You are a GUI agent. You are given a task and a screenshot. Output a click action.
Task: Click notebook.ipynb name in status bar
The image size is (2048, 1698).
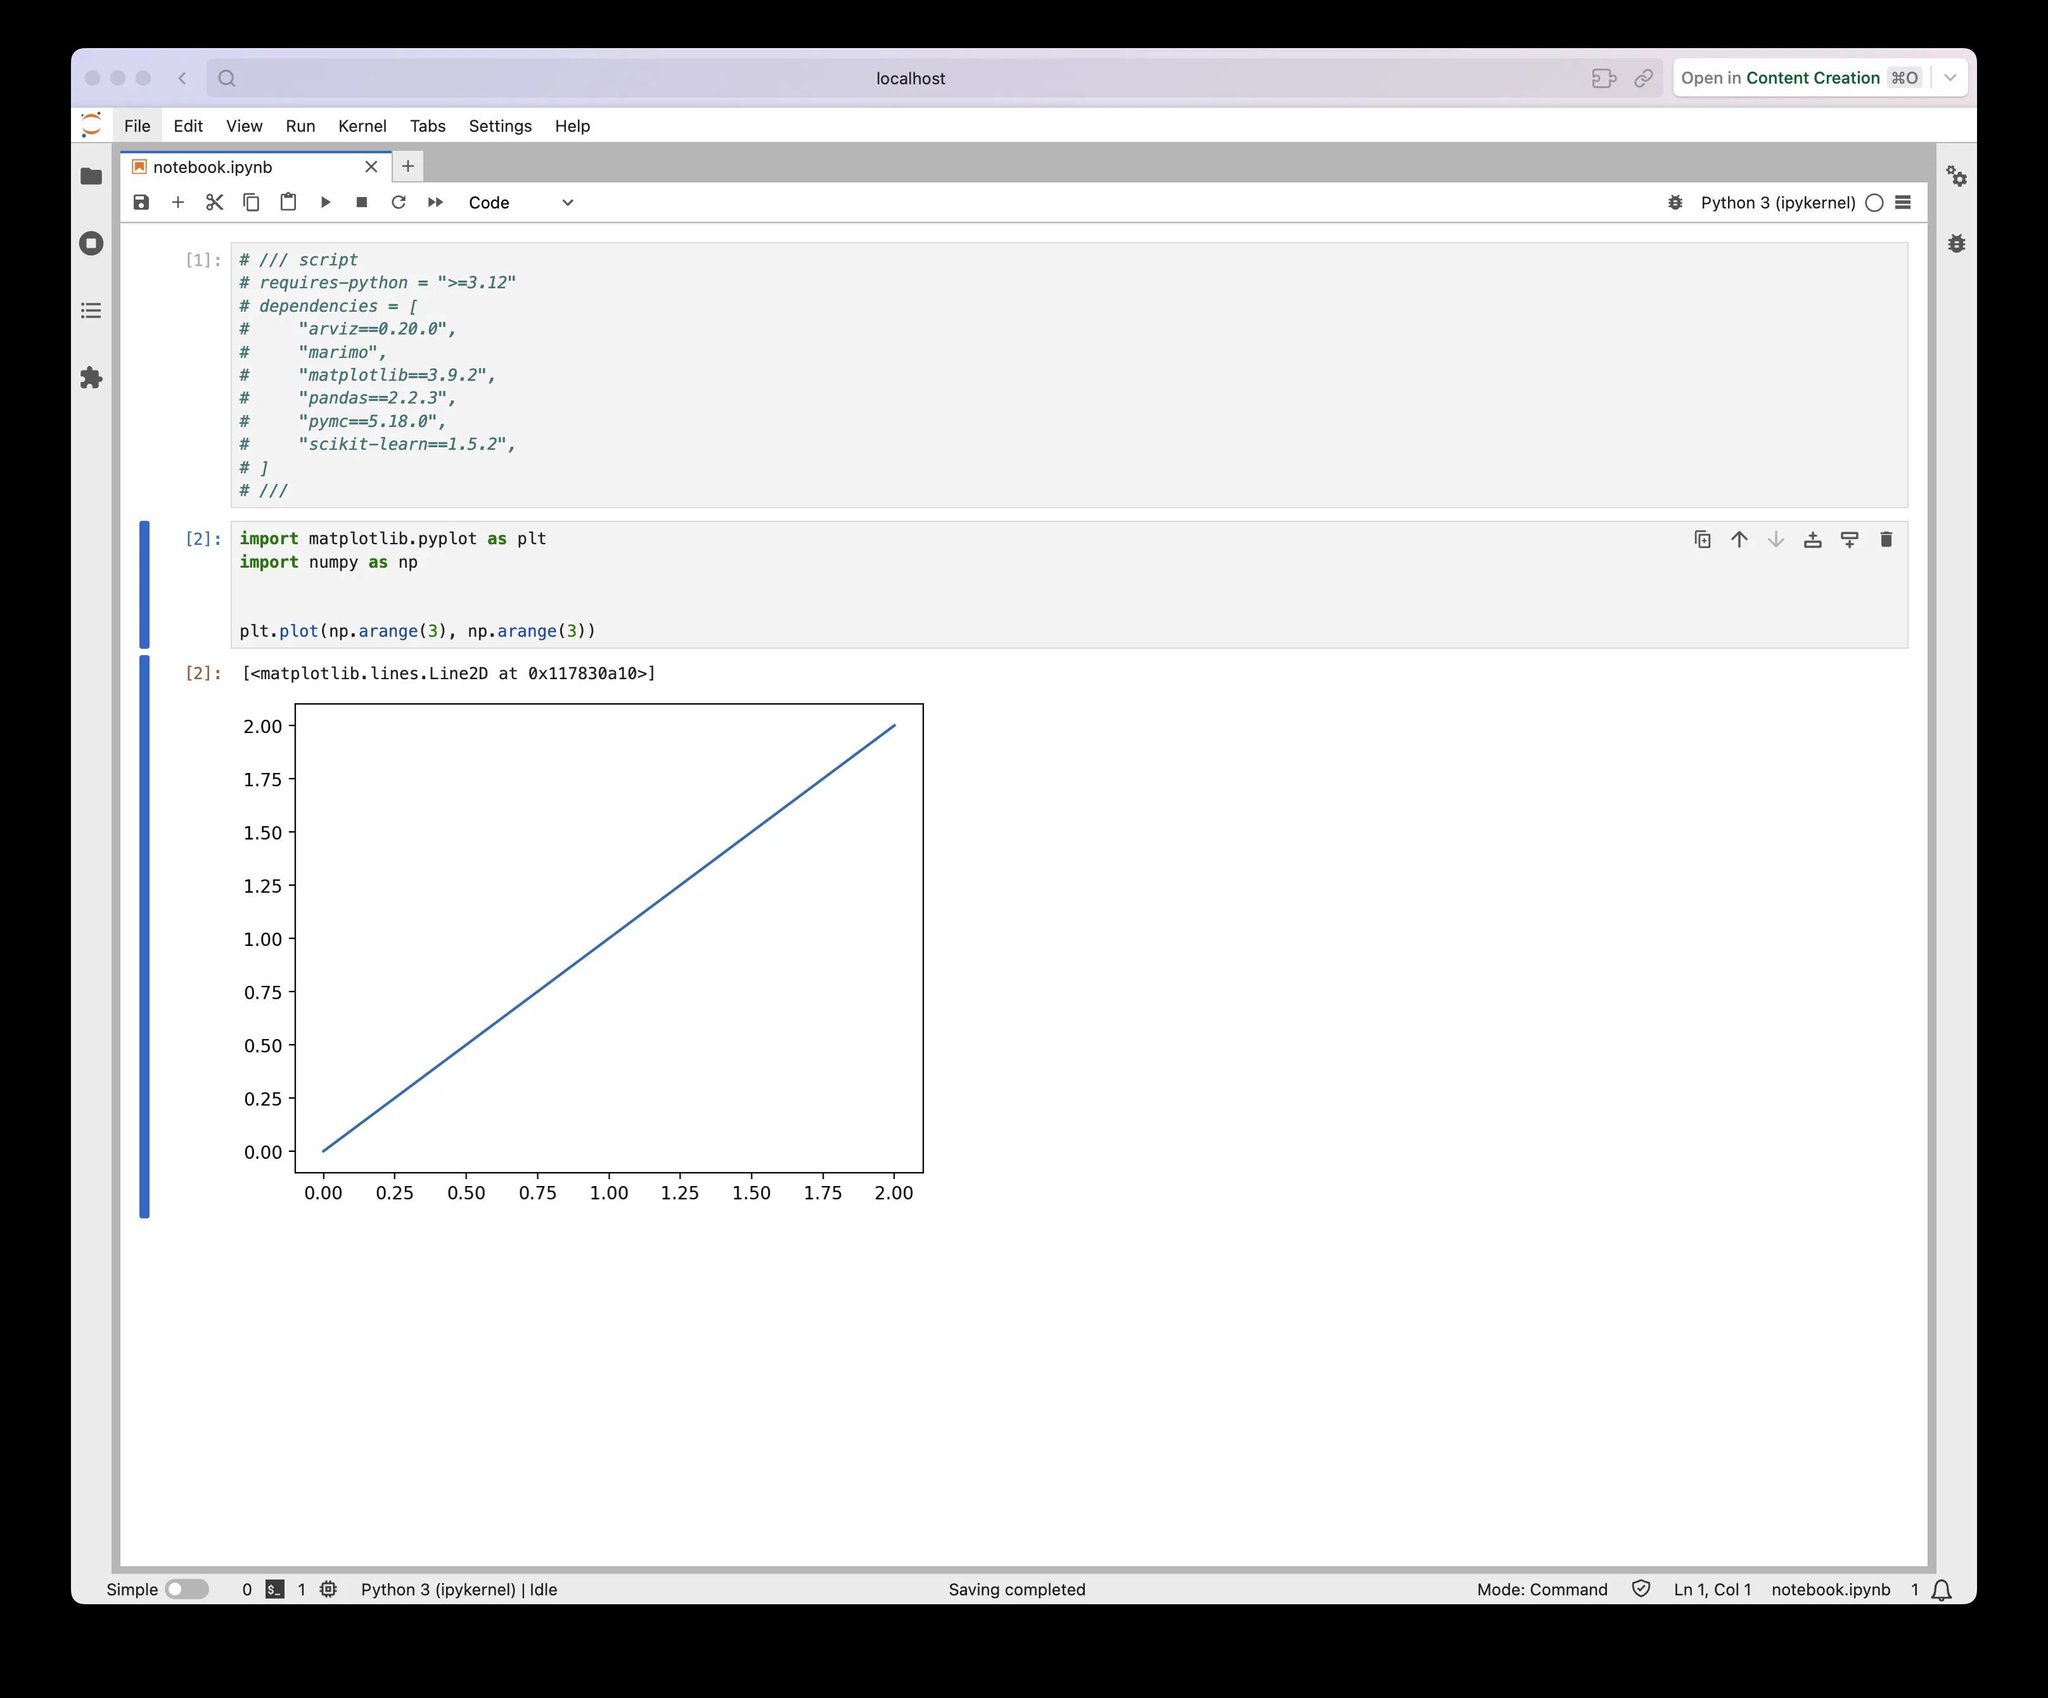[x=1830, y=1589]
